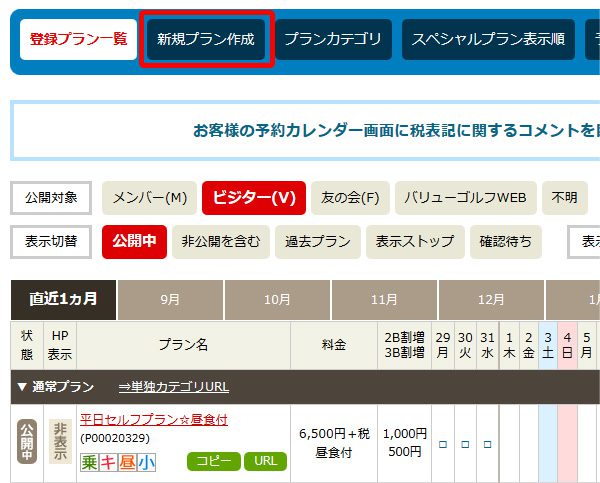
Task: Click the 1,000円 500円 surcharge cell
Action: click(404, 443)
